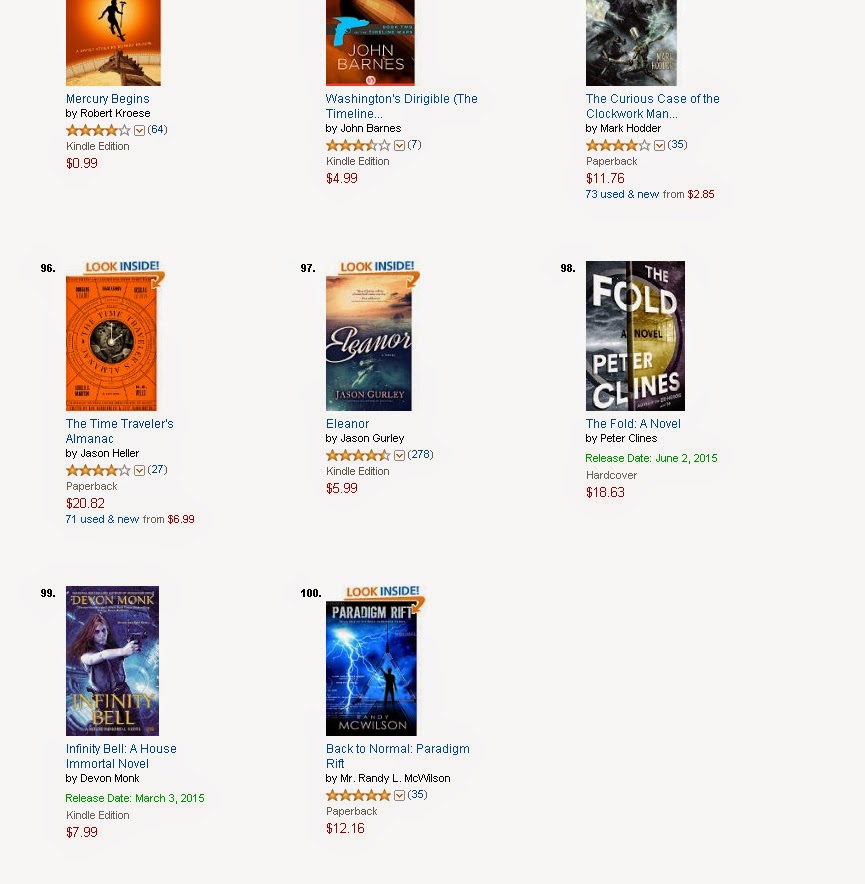Image resolution: width=865 pixels, height=884 pixels.
Task: Expand rating arrow for Back to Normal
Action: pos(399,795)
